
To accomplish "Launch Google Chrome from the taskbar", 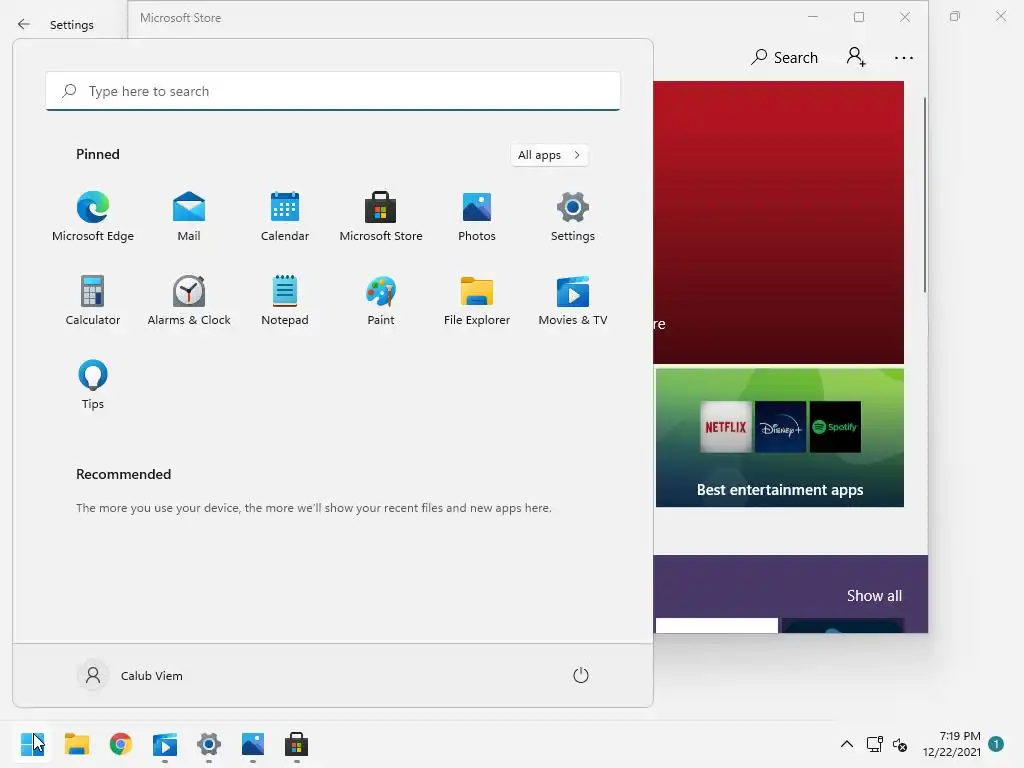I will (121, 744).
